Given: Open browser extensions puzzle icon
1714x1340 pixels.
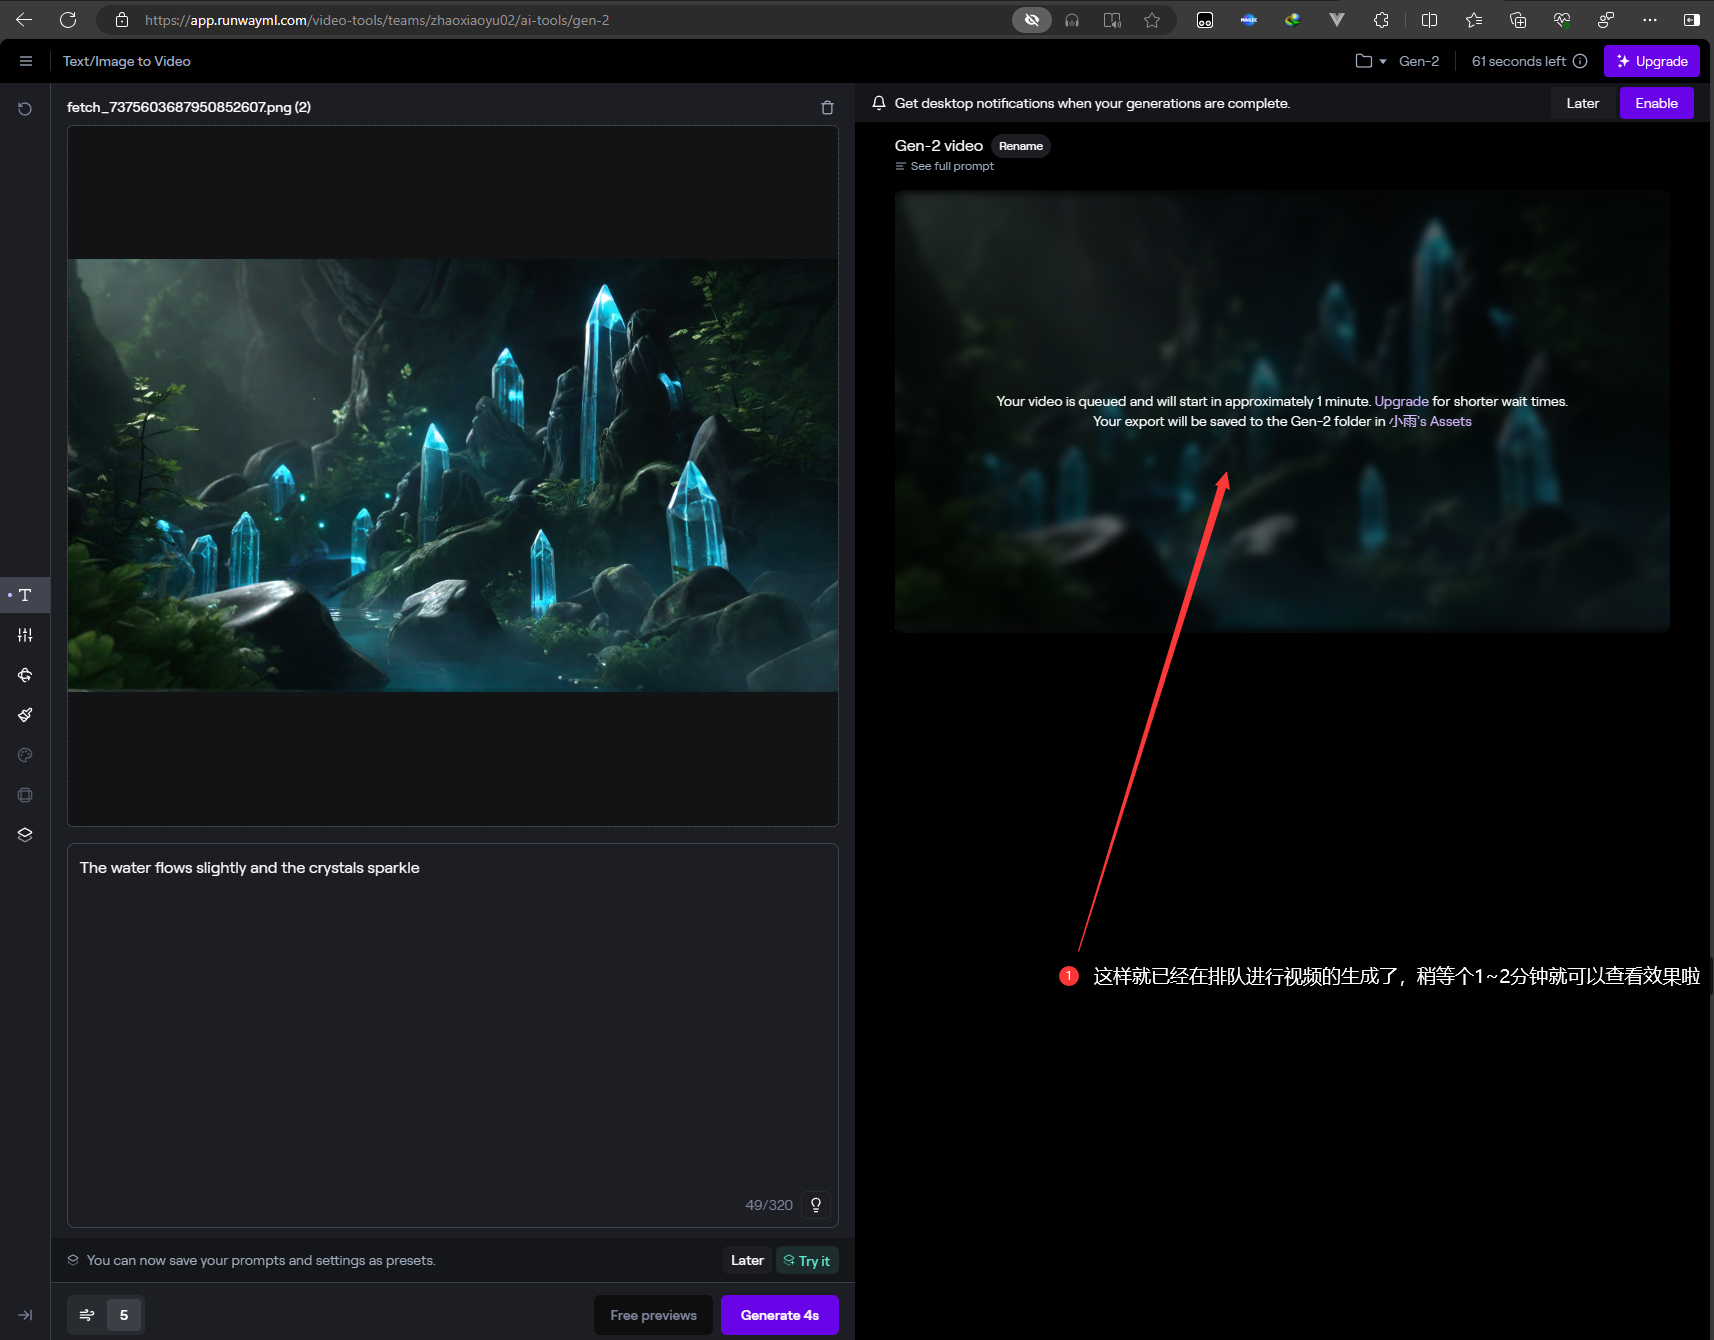Looking at the screenshot, I should click(1381, 20).
